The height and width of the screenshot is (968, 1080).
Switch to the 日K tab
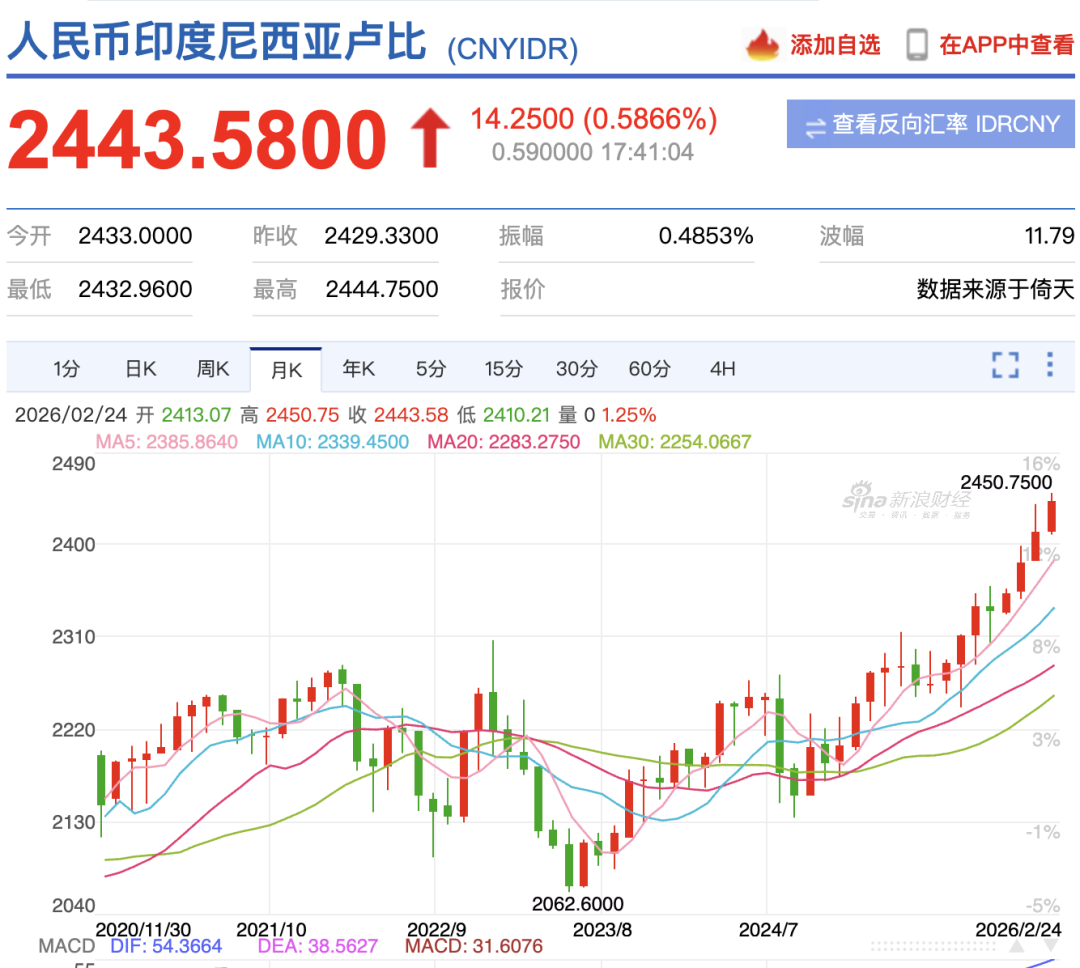pos(141,369)
